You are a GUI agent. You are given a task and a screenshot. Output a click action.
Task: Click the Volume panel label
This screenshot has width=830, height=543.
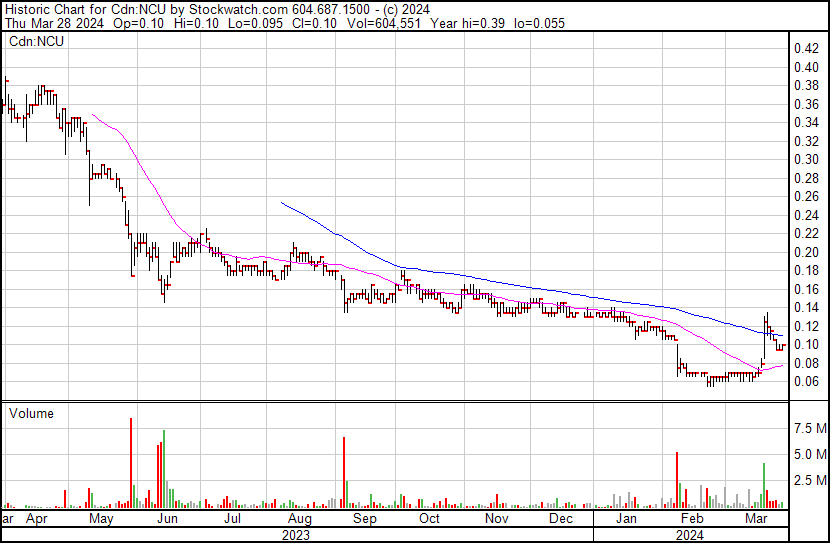pyautogui.click(x=31, y=413)
